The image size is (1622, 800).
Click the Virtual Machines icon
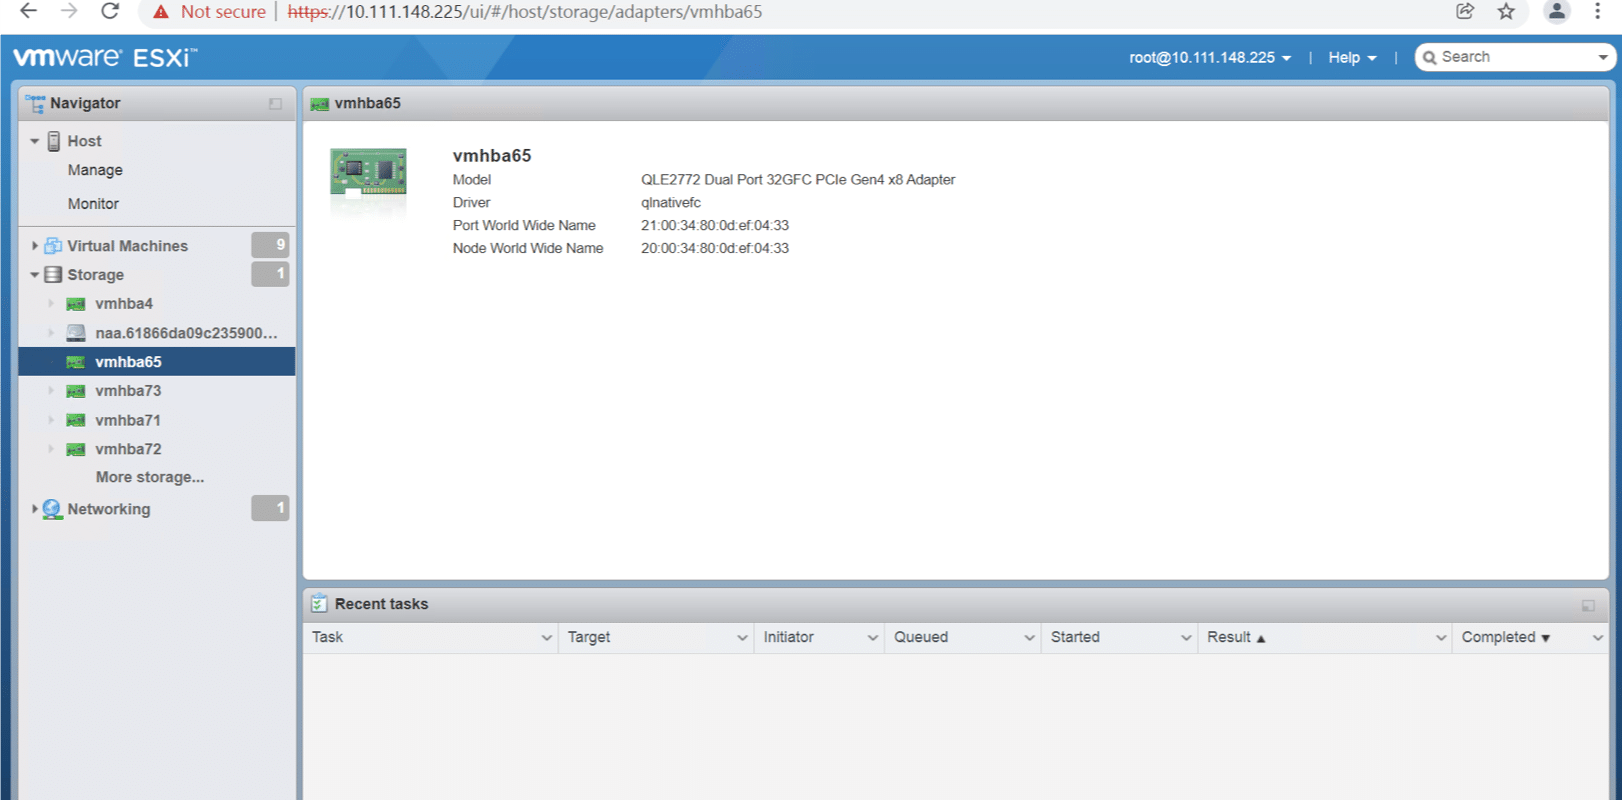pos(53,246)
